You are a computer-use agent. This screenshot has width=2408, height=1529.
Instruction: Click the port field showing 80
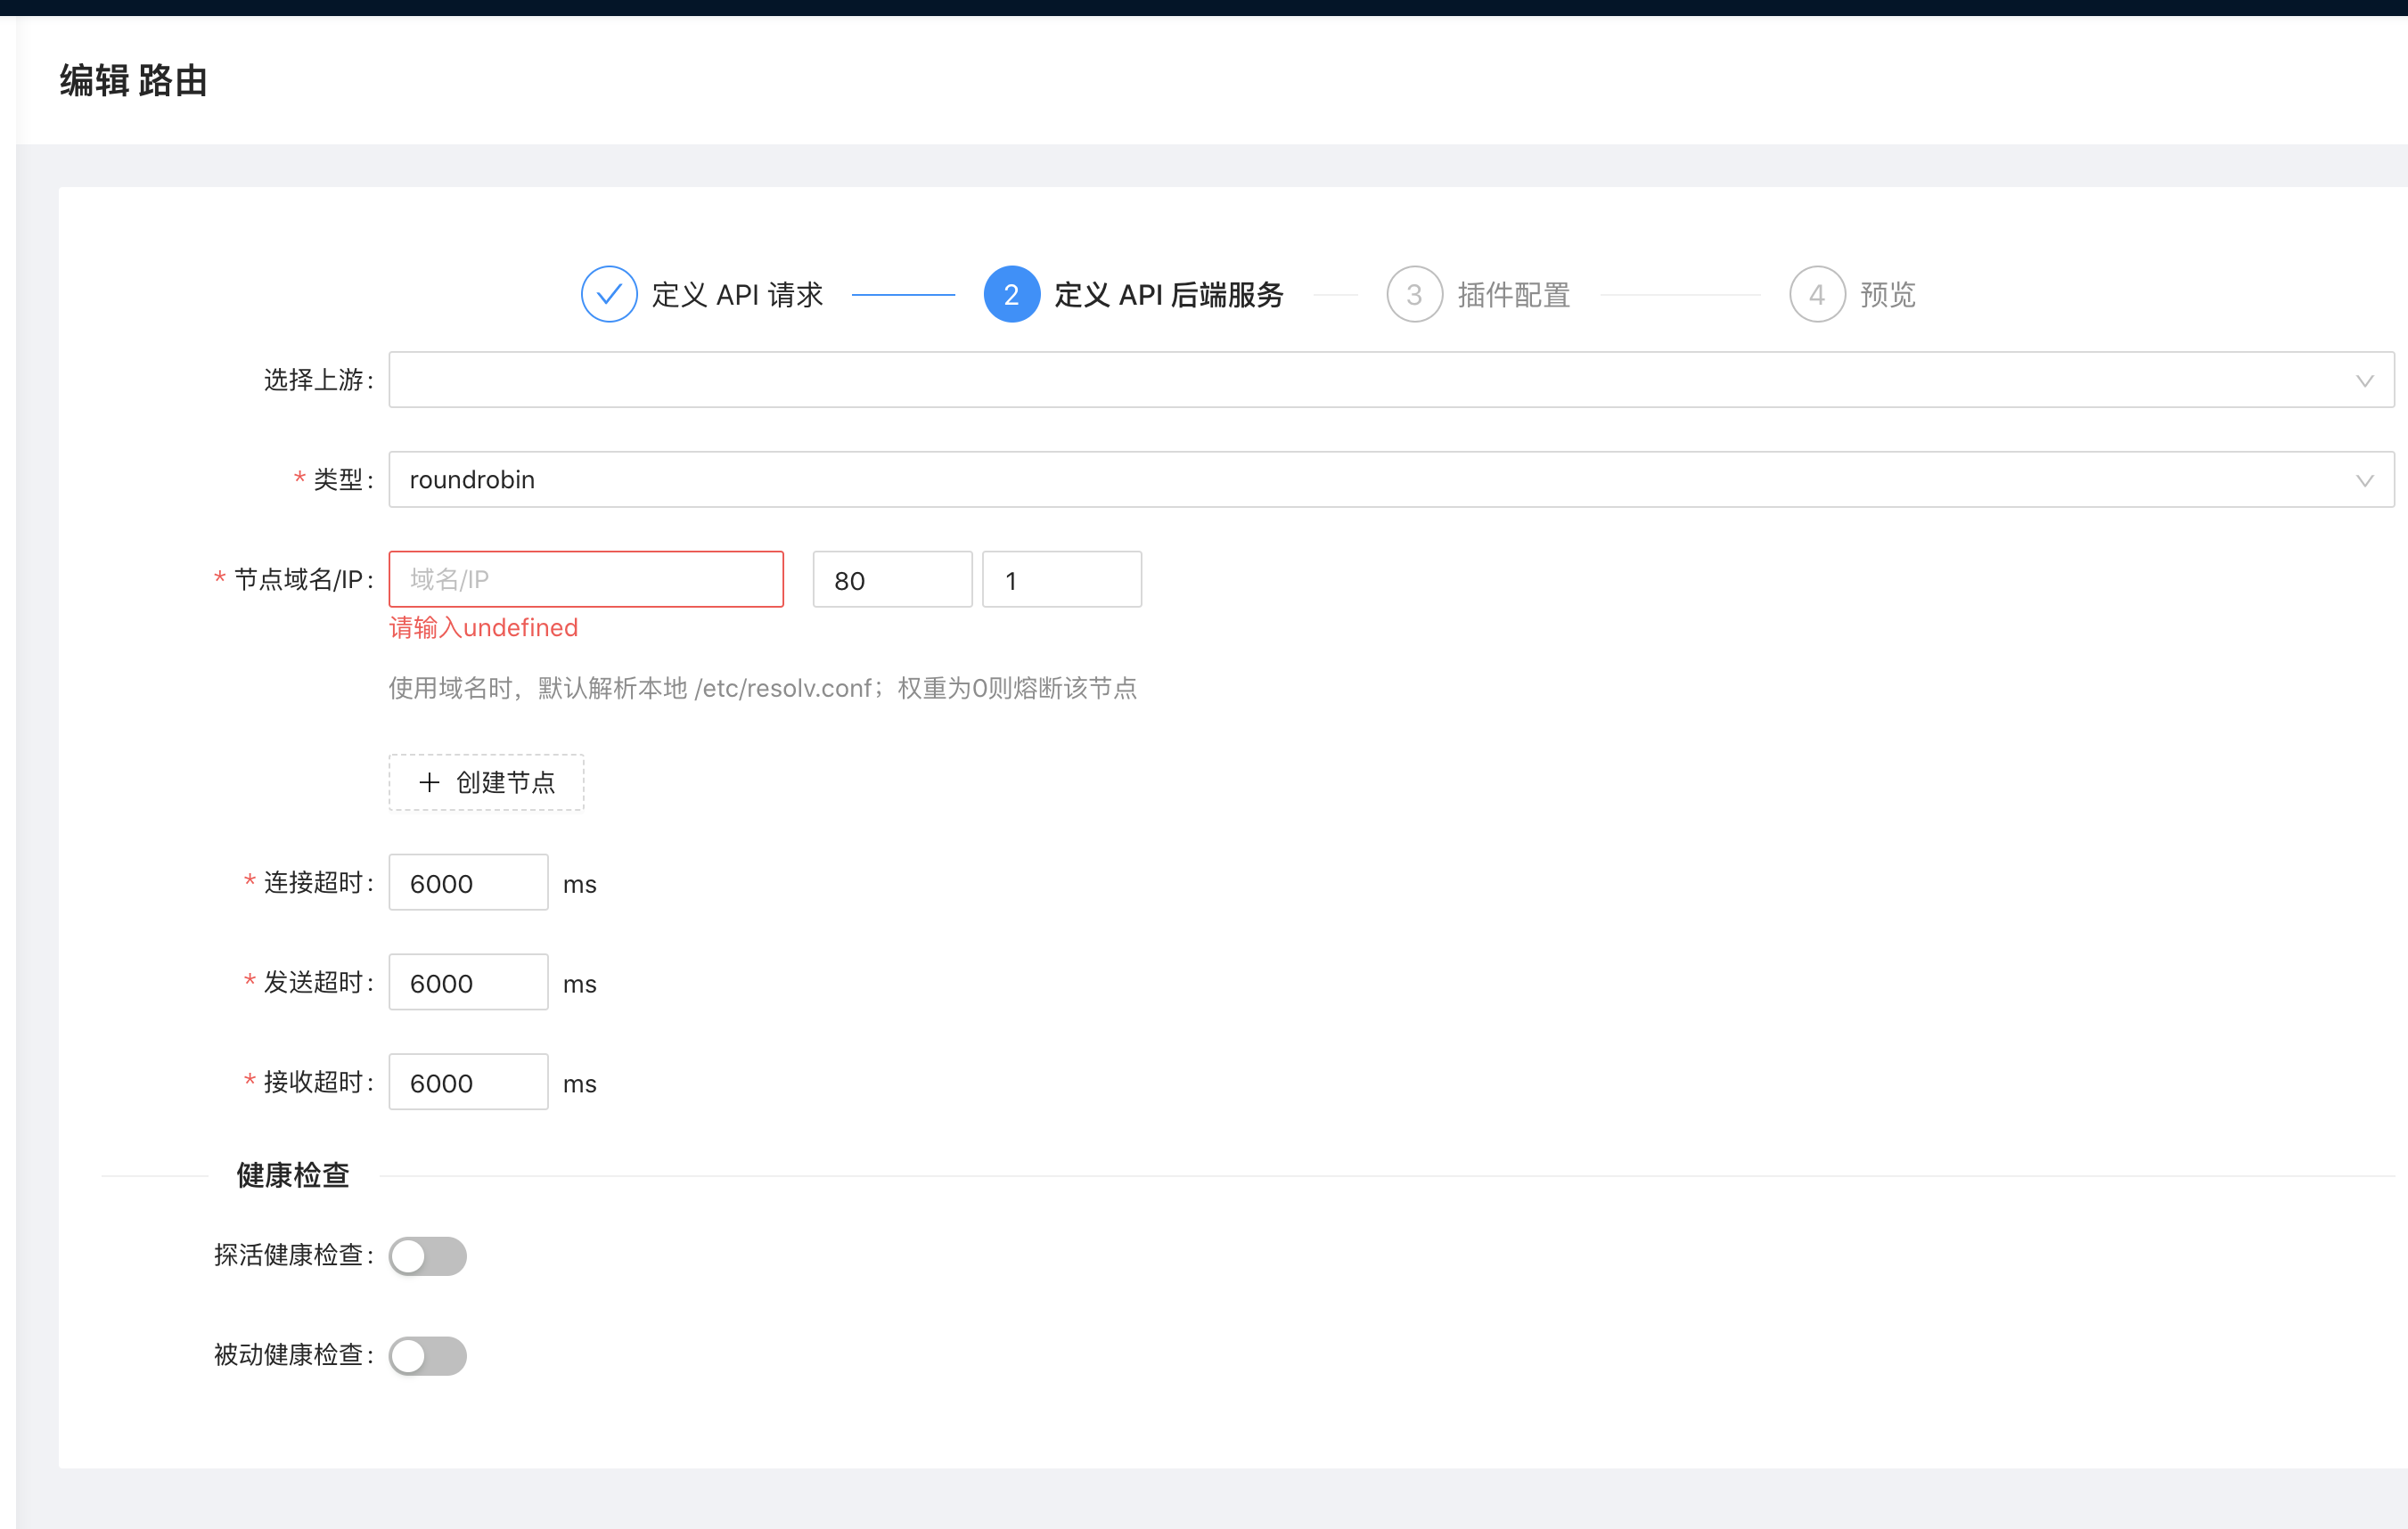(892, 580)
